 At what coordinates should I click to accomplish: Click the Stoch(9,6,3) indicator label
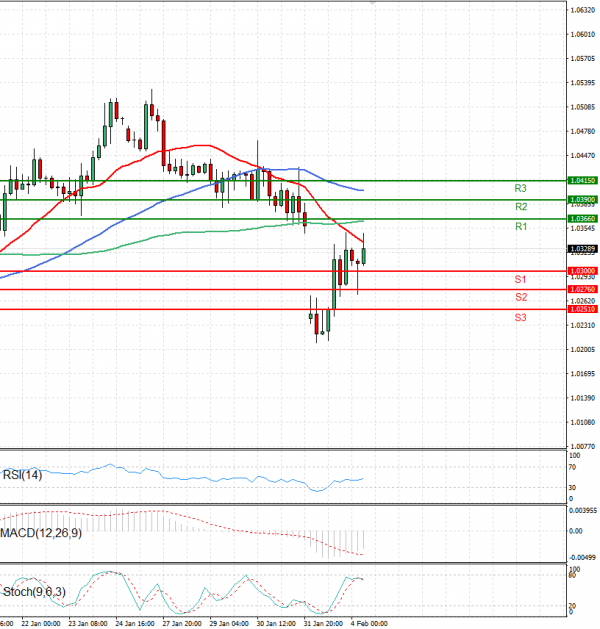(x=34, y=592)
